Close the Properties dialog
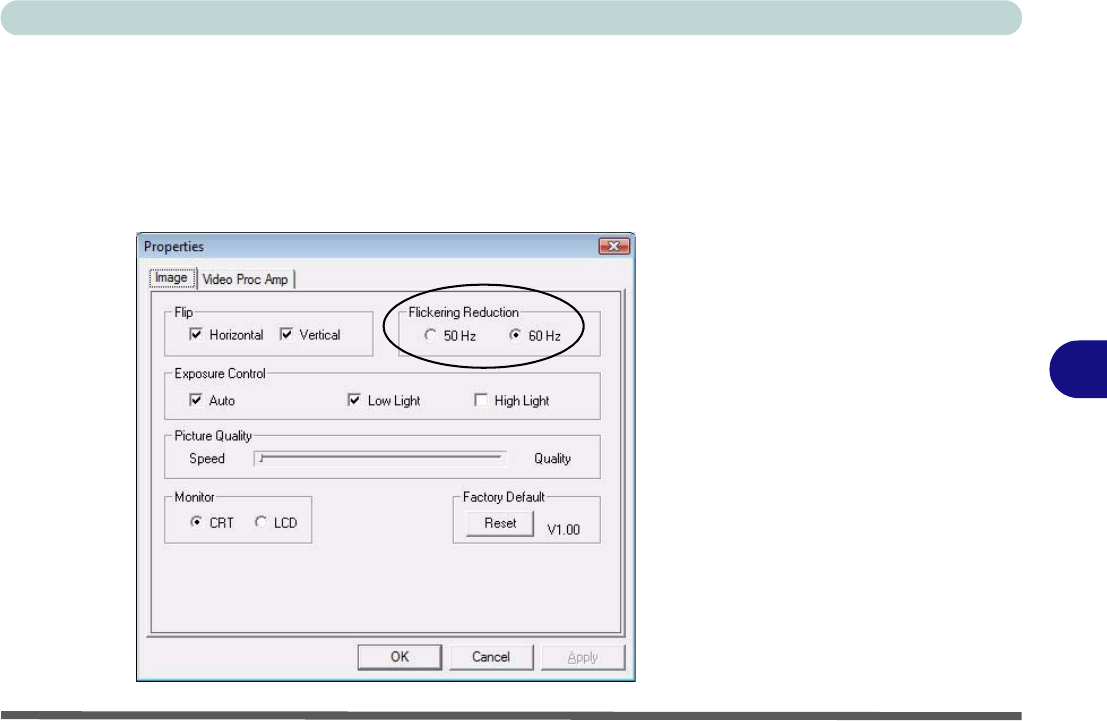This screenshot has height=721, width=1107. [x=614, y=246]
